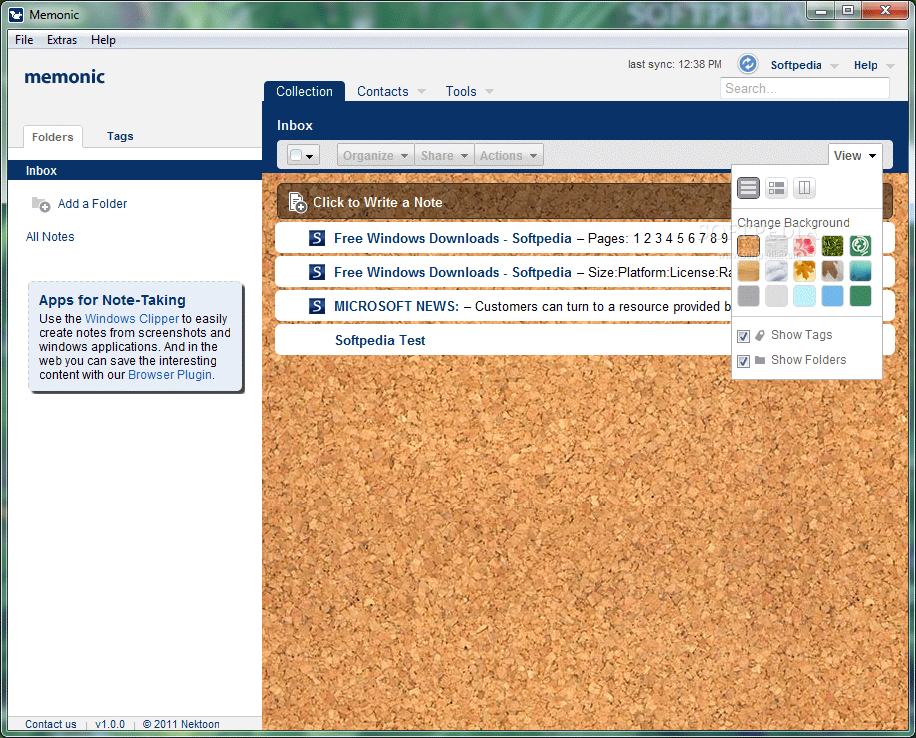Open the Softpedia account dropdown

(x=804, y=65)
